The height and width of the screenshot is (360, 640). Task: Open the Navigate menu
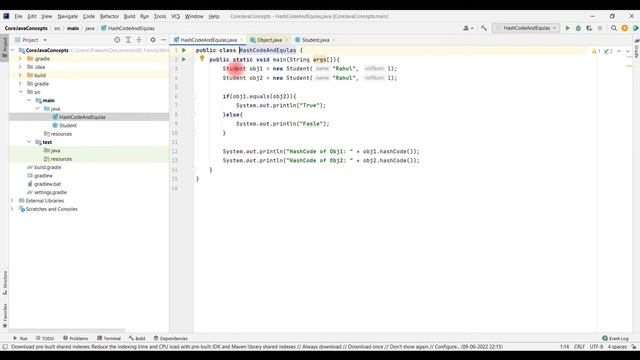coord(67,16)
